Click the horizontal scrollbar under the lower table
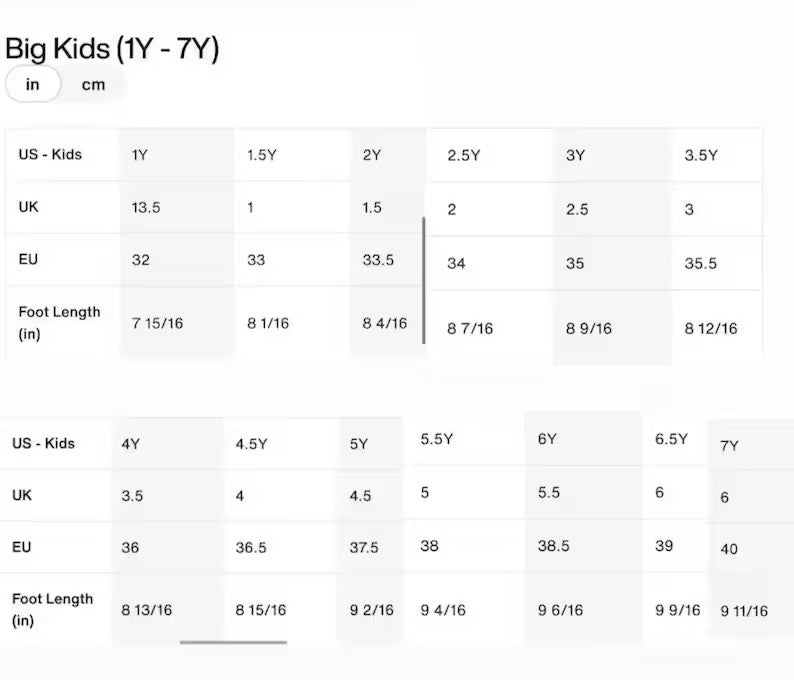 (233, 643)
